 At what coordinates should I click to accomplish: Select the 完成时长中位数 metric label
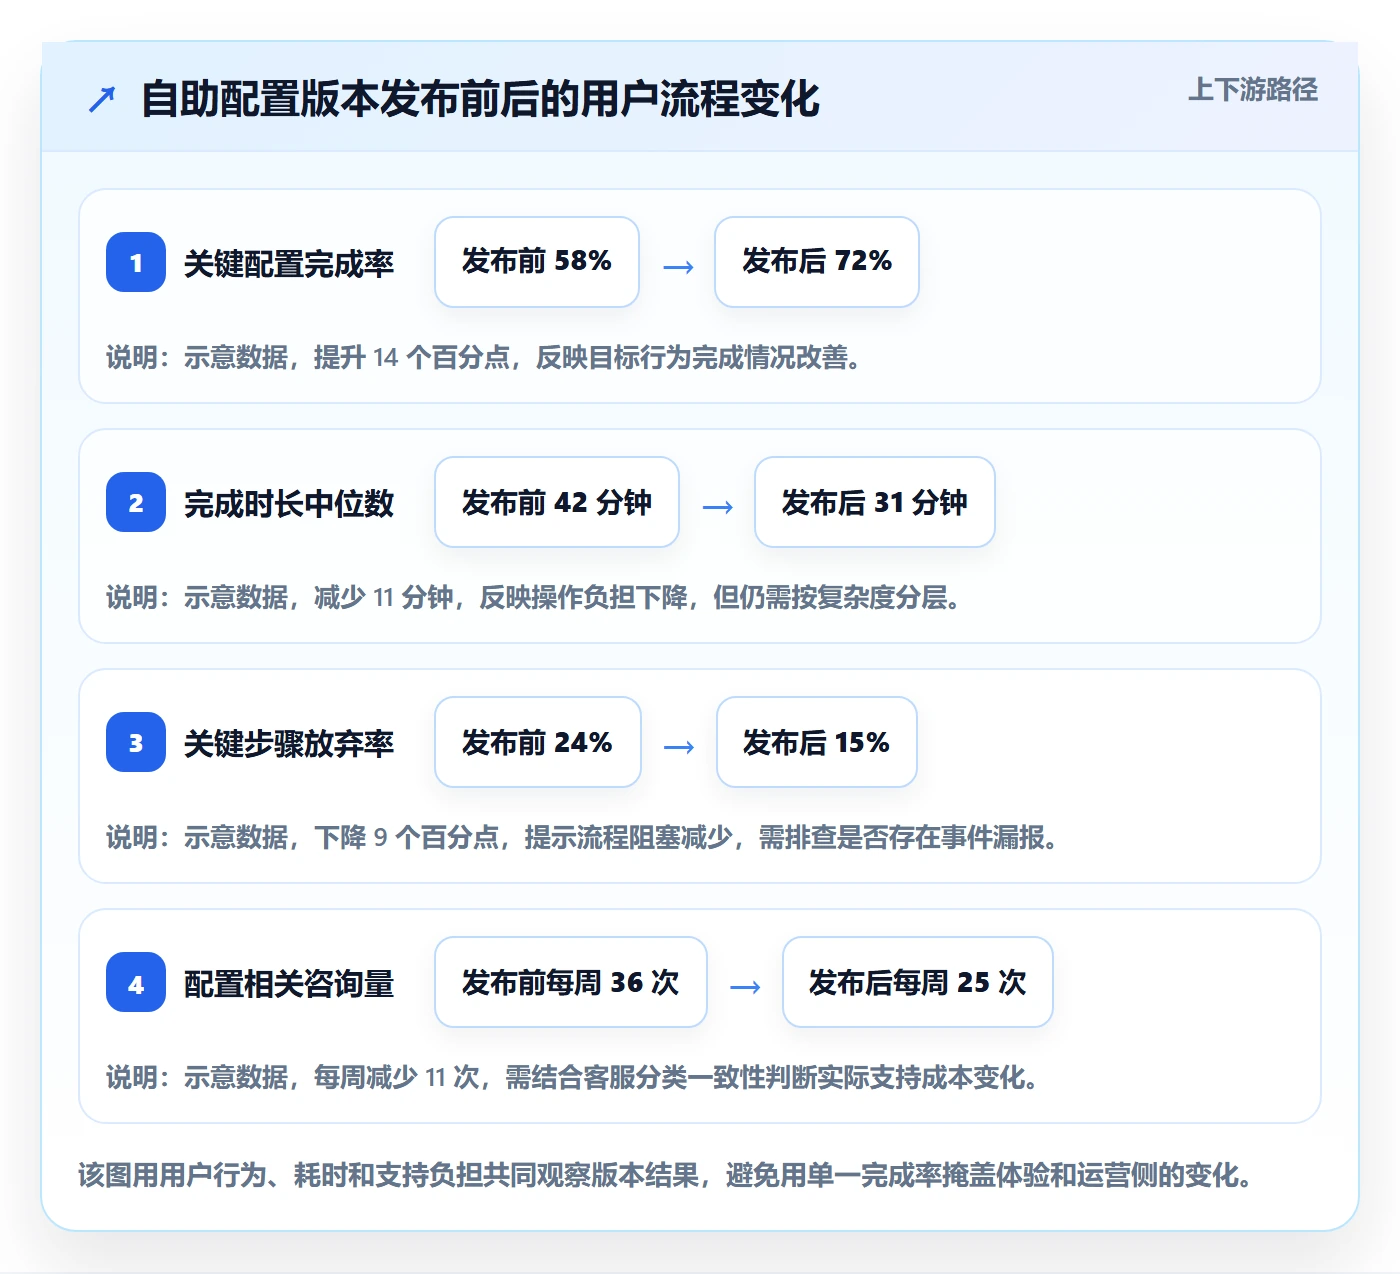point(289,503)
